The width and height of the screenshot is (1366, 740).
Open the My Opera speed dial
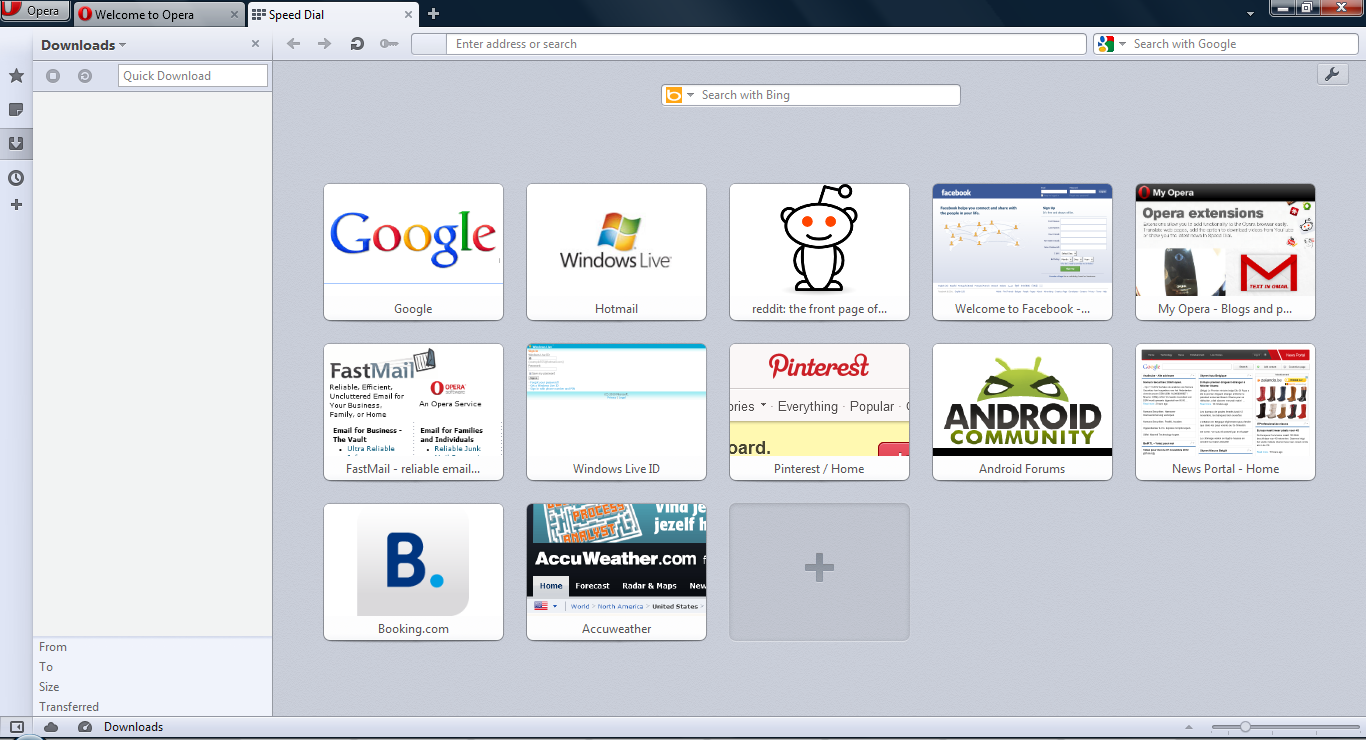click(1225, 252)
